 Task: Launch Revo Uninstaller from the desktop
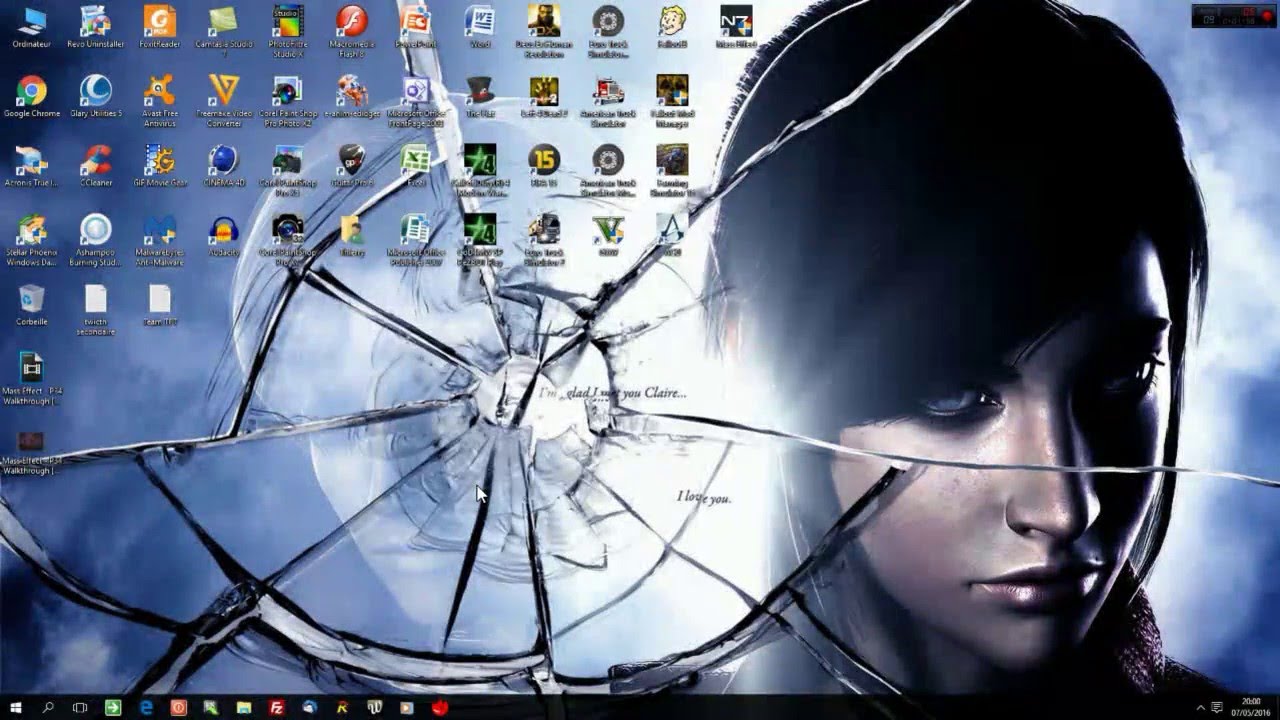pyautogui.click(x=96, y=27)
